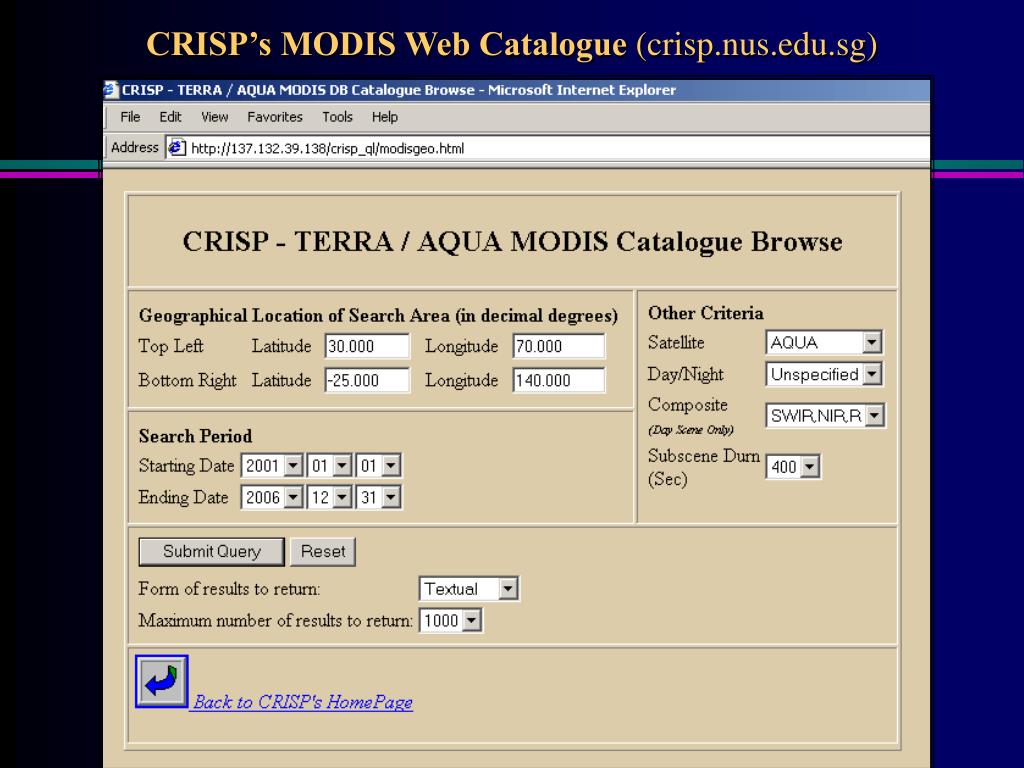This screenshot has width=1024, height=768.
Task: Open the Subscene Durn 400 dropdown
Action: [x=793, y=467]
